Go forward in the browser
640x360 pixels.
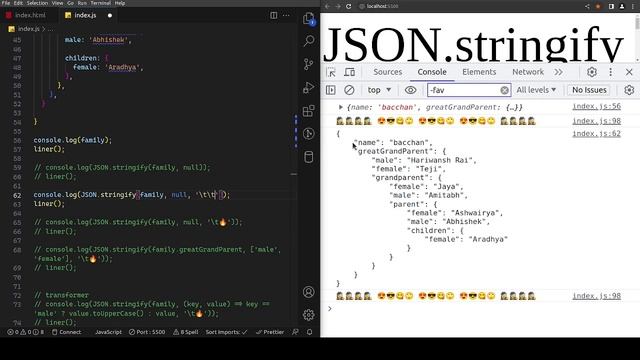click(x=338, y=6)
